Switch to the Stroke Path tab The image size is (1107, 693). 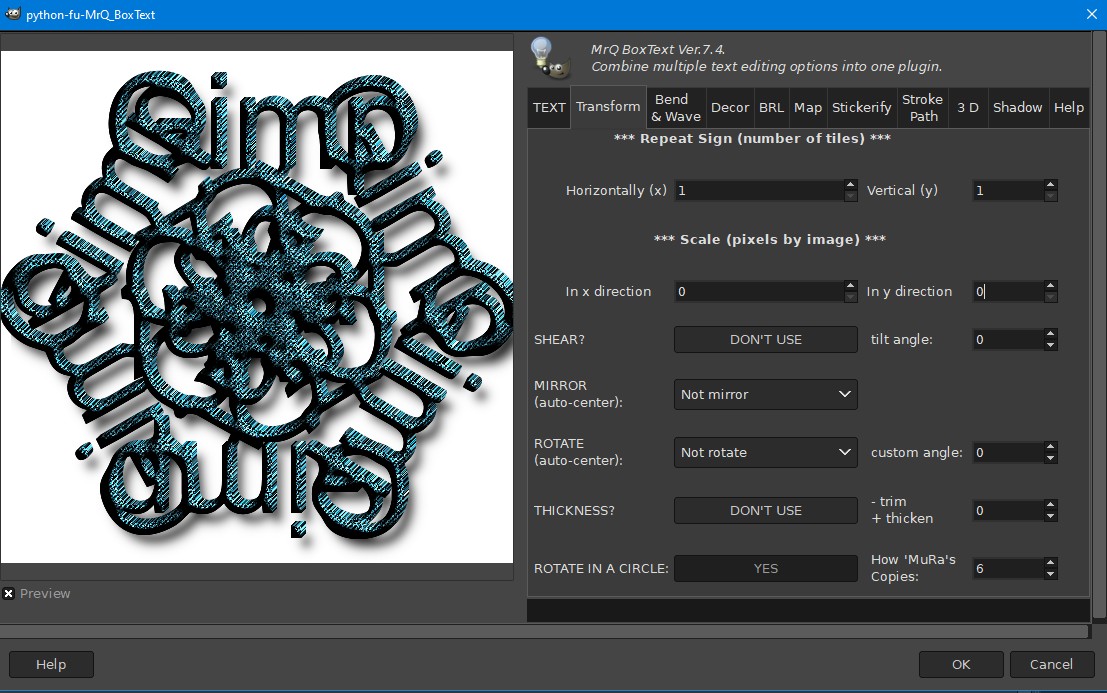tap(922, 107)
